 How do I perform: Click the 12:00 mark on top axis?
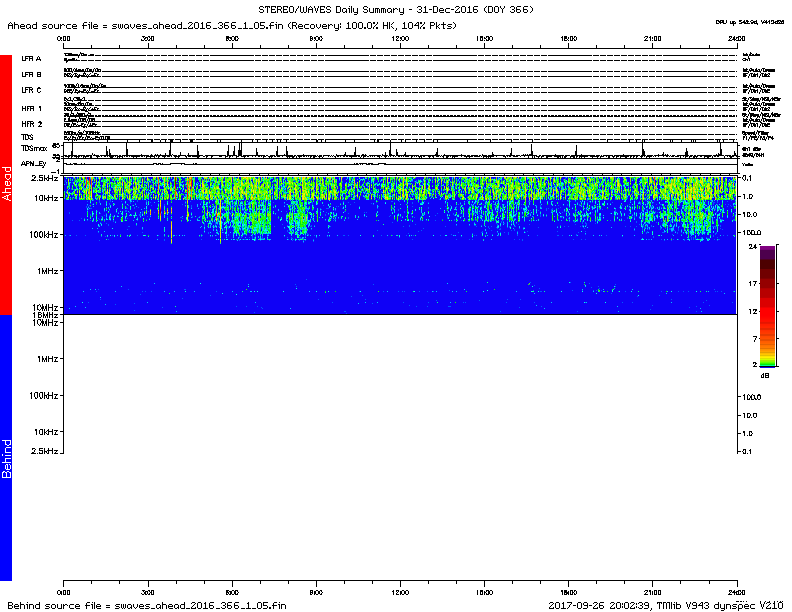pyautogui.click(x=401, y=37)
